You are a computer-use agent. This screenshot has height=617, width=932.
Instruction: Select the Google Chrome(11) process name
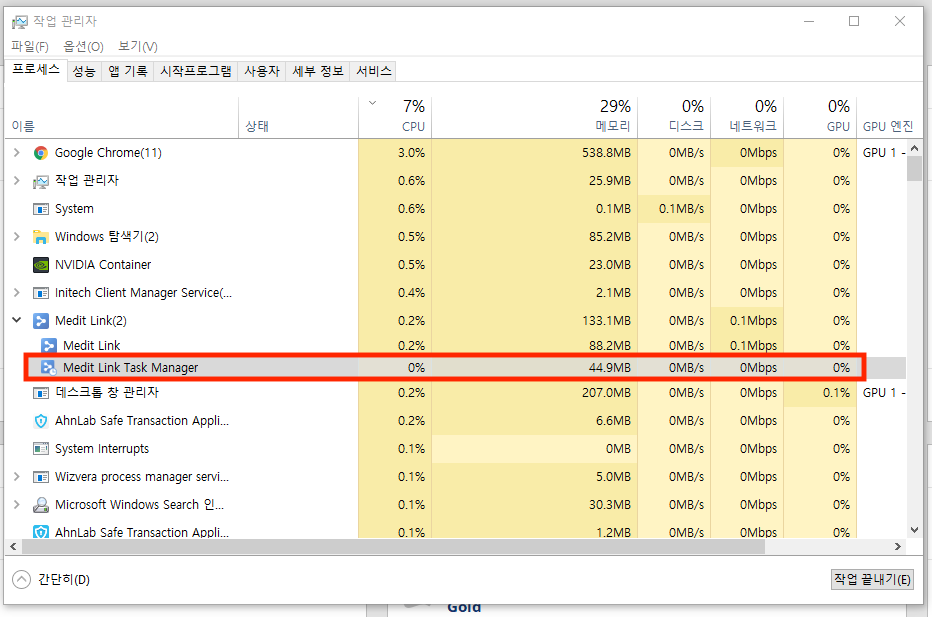tap(108, 153)
